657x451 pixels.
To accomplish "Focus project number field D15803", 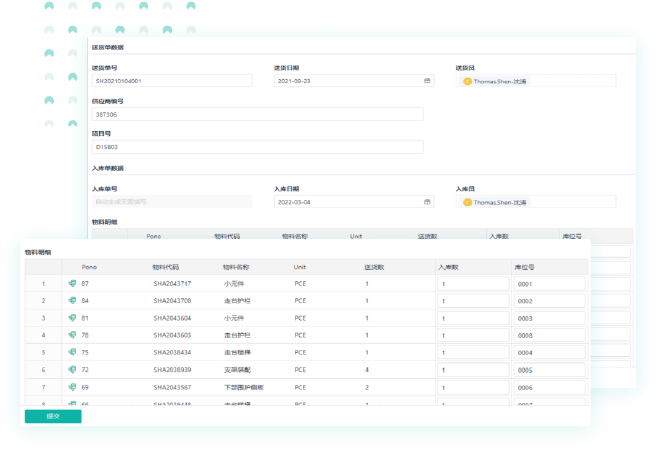I will tap(258, 147).
